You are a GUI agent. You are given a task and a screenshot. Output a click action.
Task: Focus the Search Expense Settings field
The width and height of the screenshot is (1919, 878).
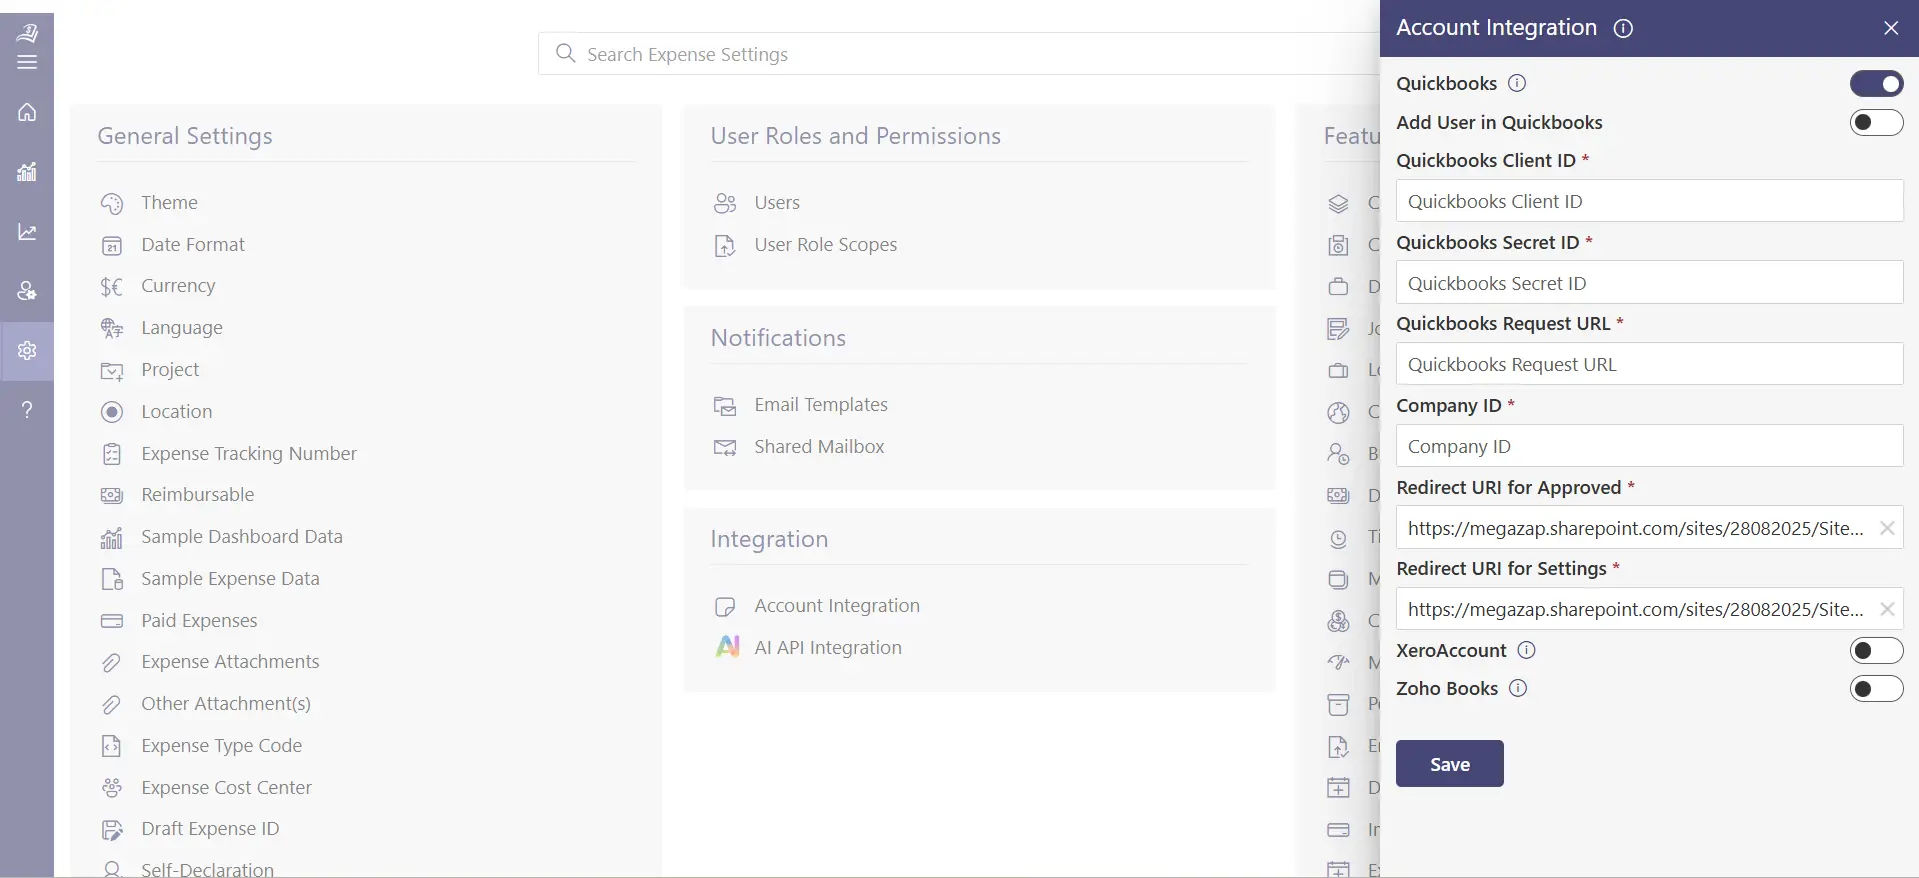coord(960,54)
